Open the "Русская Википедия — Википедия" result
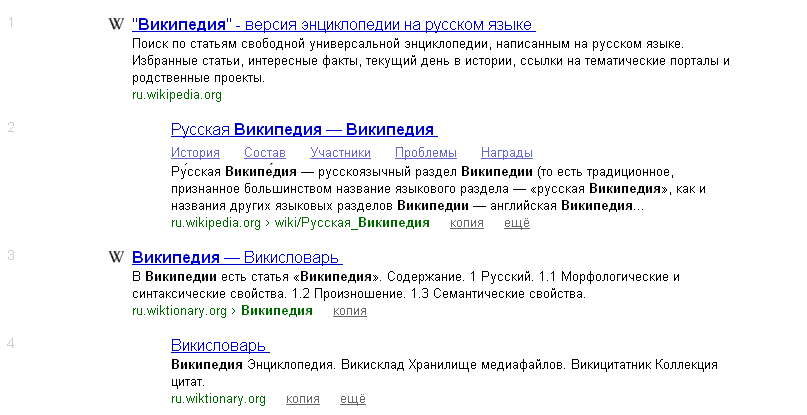The width and height of the screenshot is (807, 415). tap(304, 129)
